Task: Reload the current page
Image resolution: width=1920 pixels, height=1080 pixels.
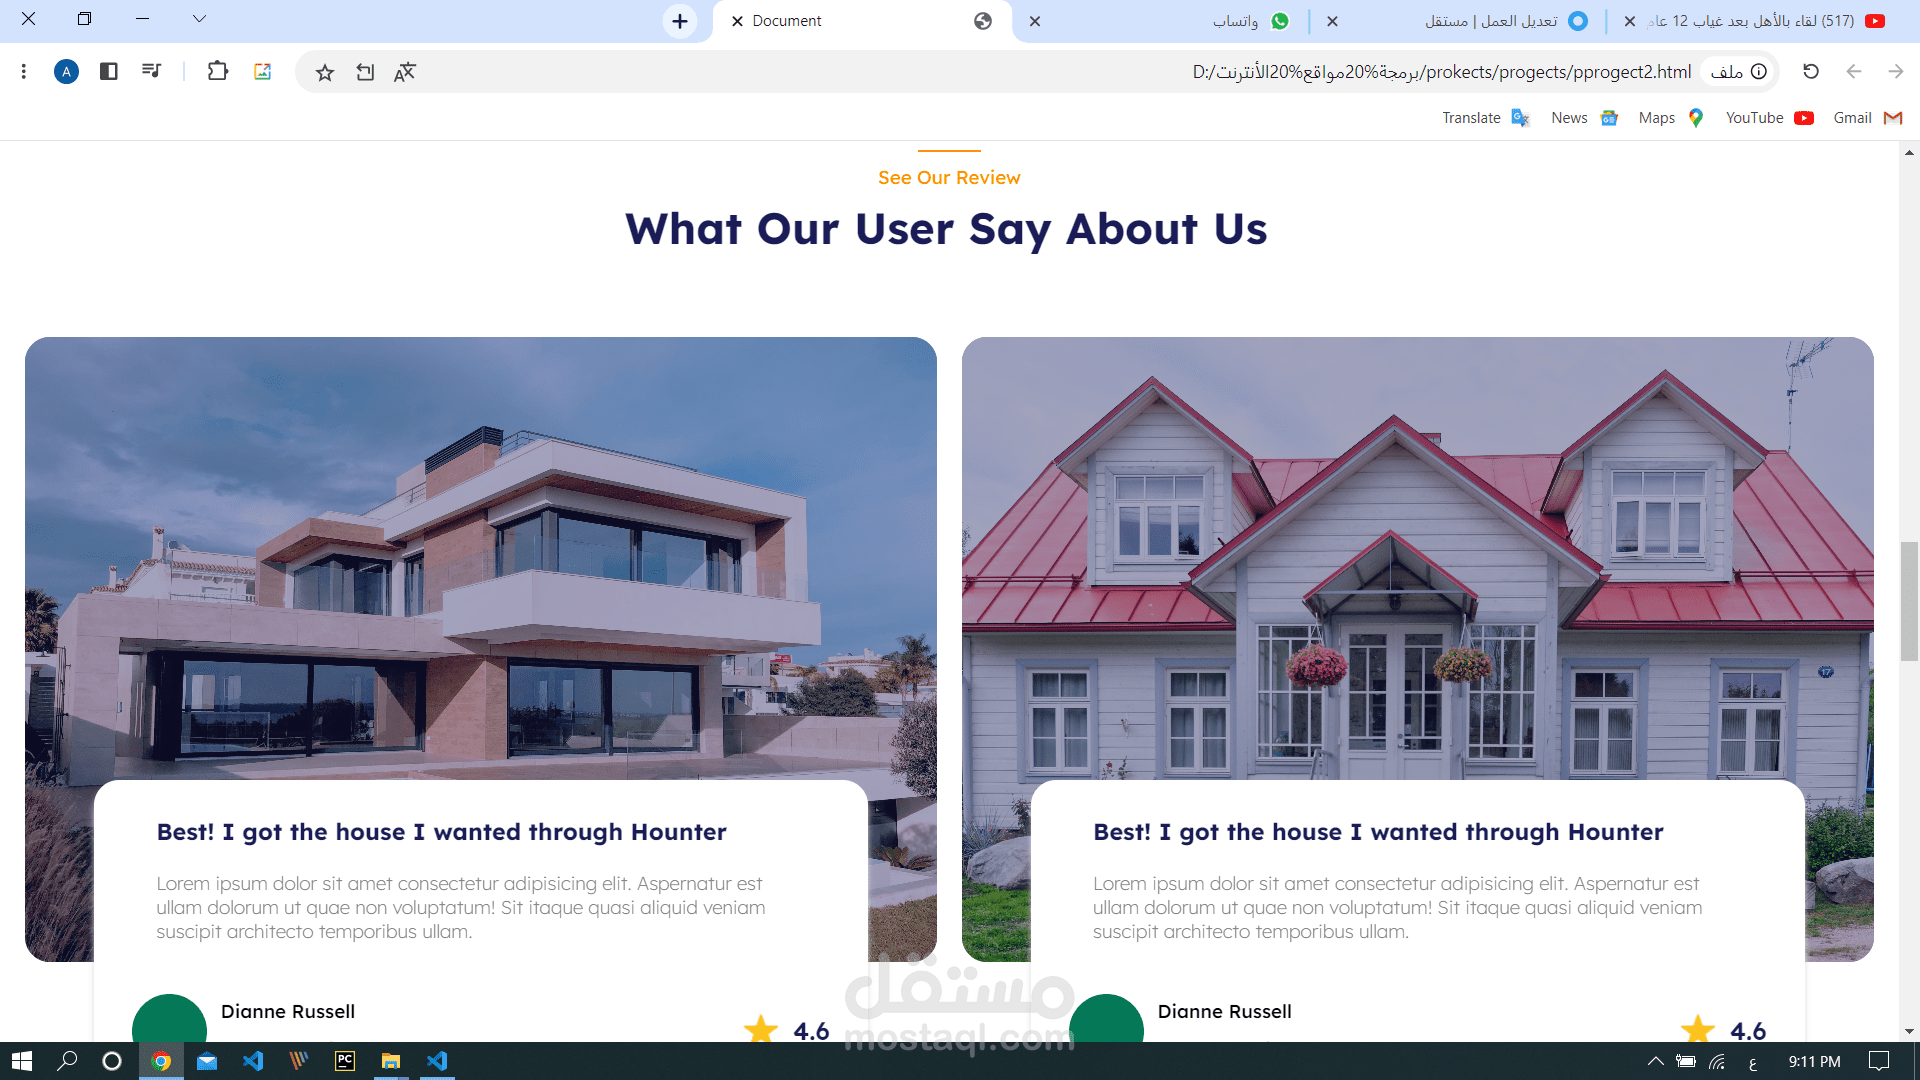Action: pos(1810,71)
